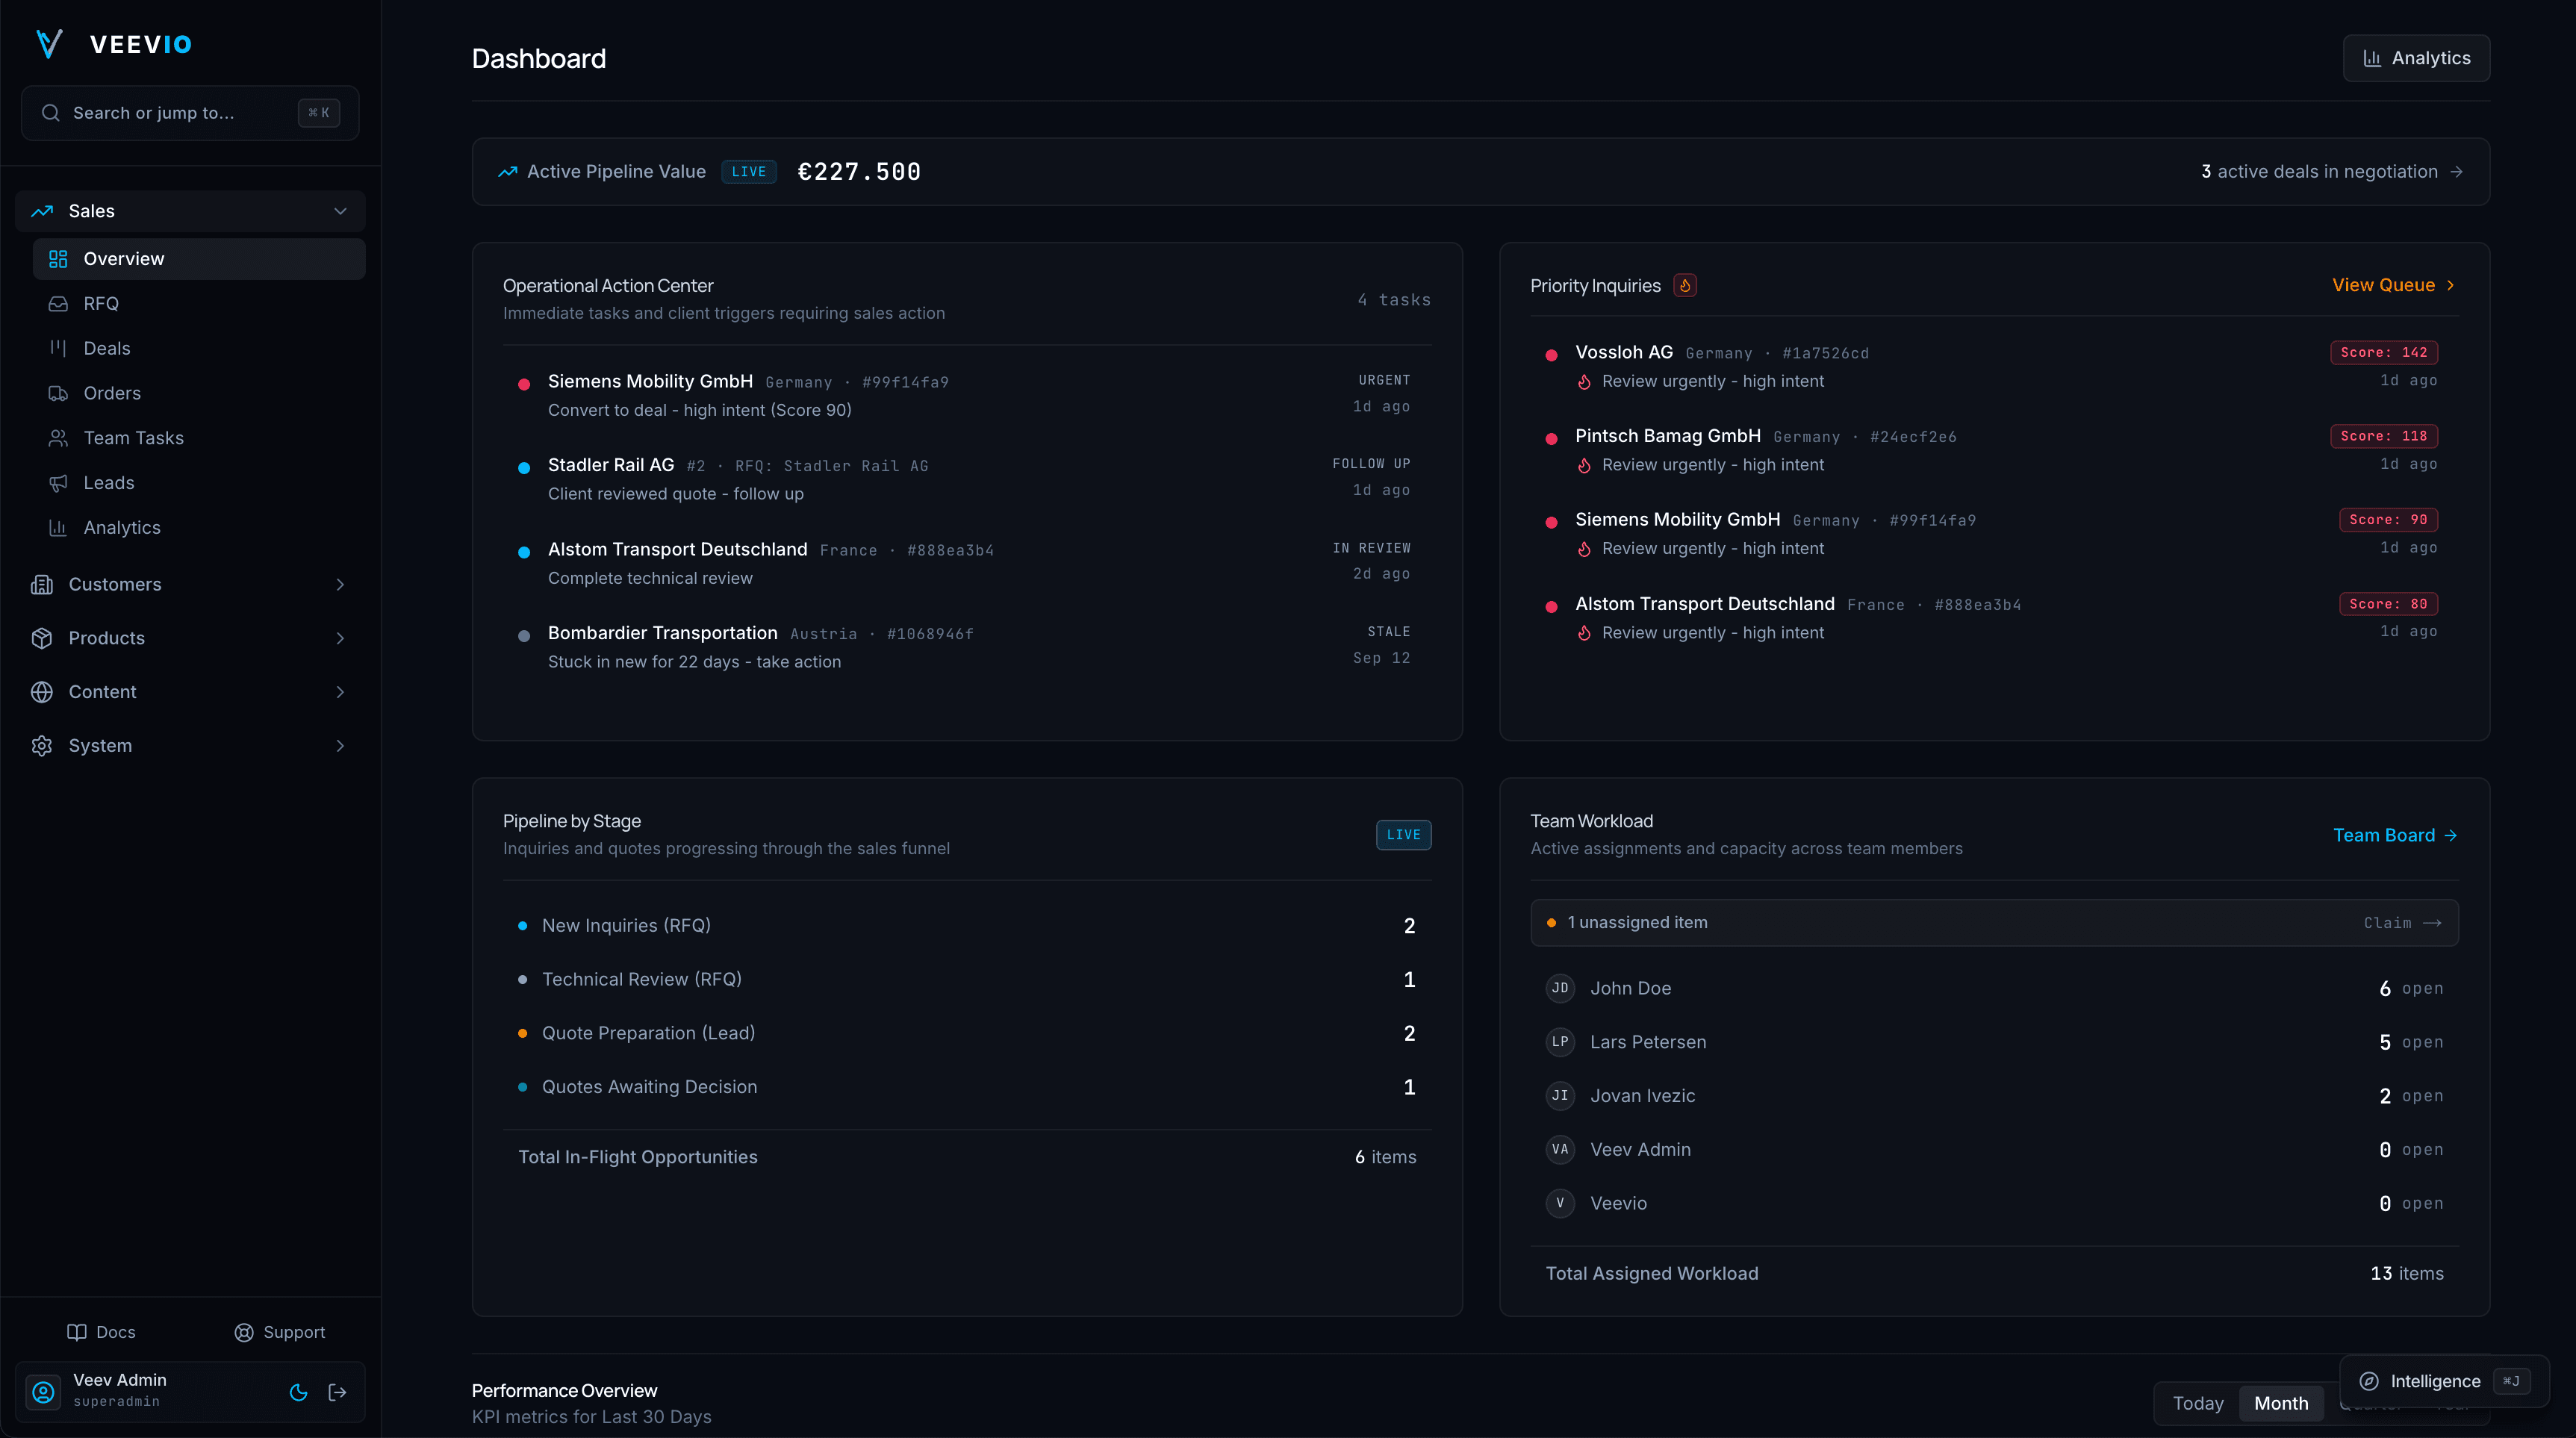Expand the System section chevron
The height and width of the screenshot is (1438, 2576).
pos(340,746)
